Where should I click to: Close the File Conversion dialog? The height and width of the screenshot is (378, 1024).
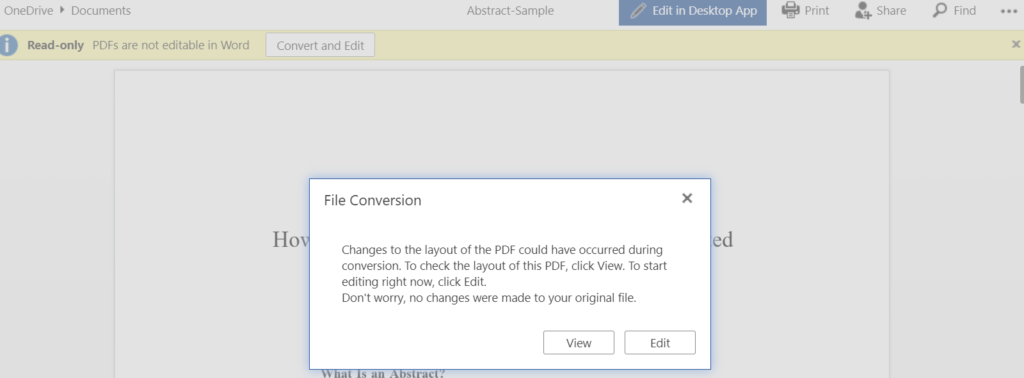click(x=687, y=198)
